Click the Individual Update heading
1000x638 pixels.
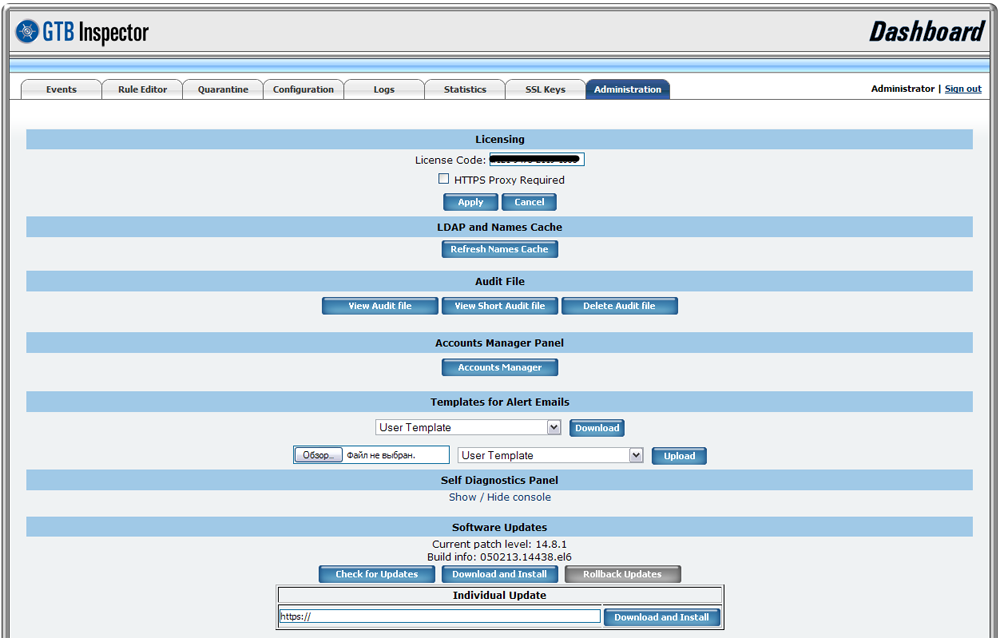coord(499,595)
